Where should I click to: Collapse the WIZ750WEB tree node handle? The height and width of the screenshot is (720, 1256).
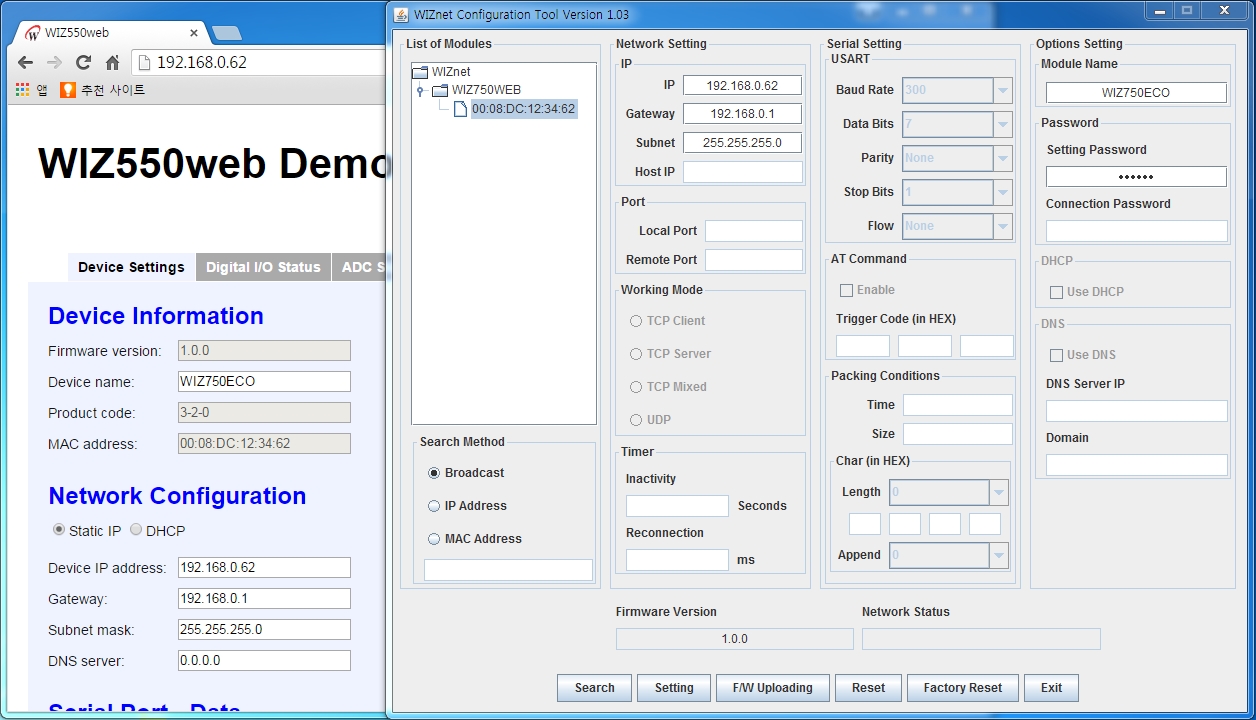point(421,91)
